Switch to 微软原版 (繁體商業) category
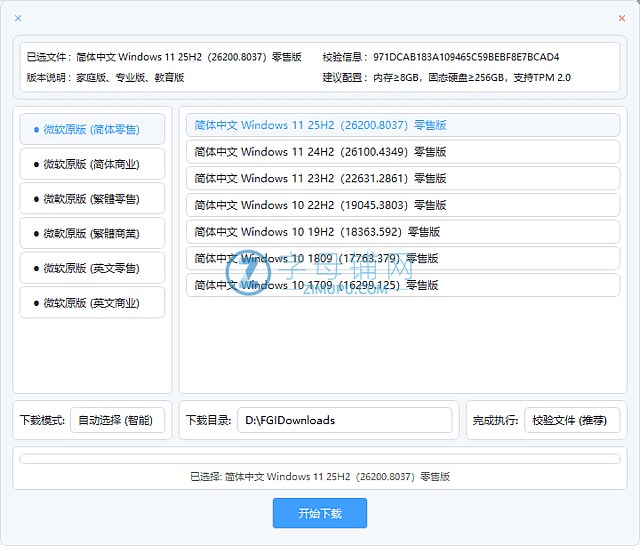 (x=92, y=234)
